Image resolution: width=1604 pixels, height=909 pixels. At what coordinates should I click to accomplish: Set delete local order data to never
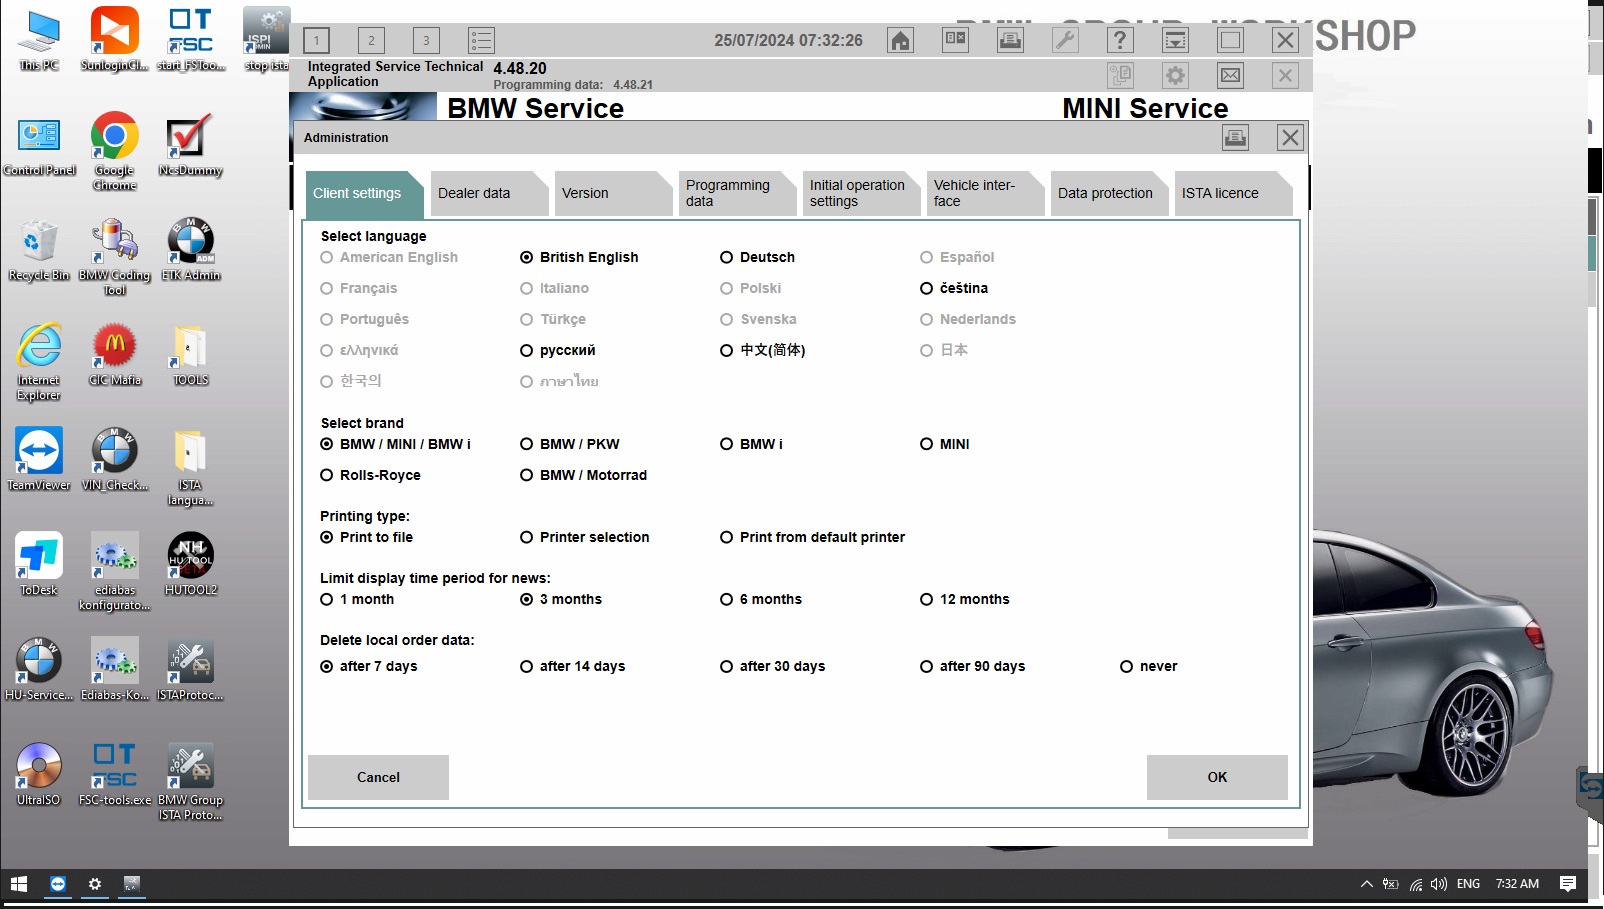click(1127, 666)
